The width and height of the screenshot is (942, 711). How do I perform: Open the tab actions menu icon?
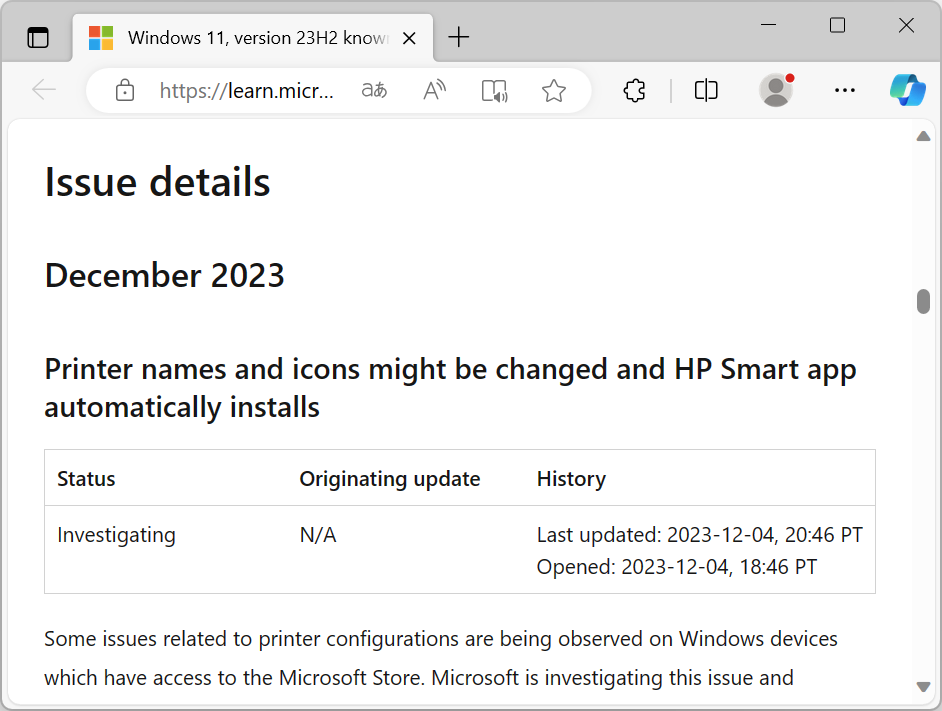[x=38, y=38]
